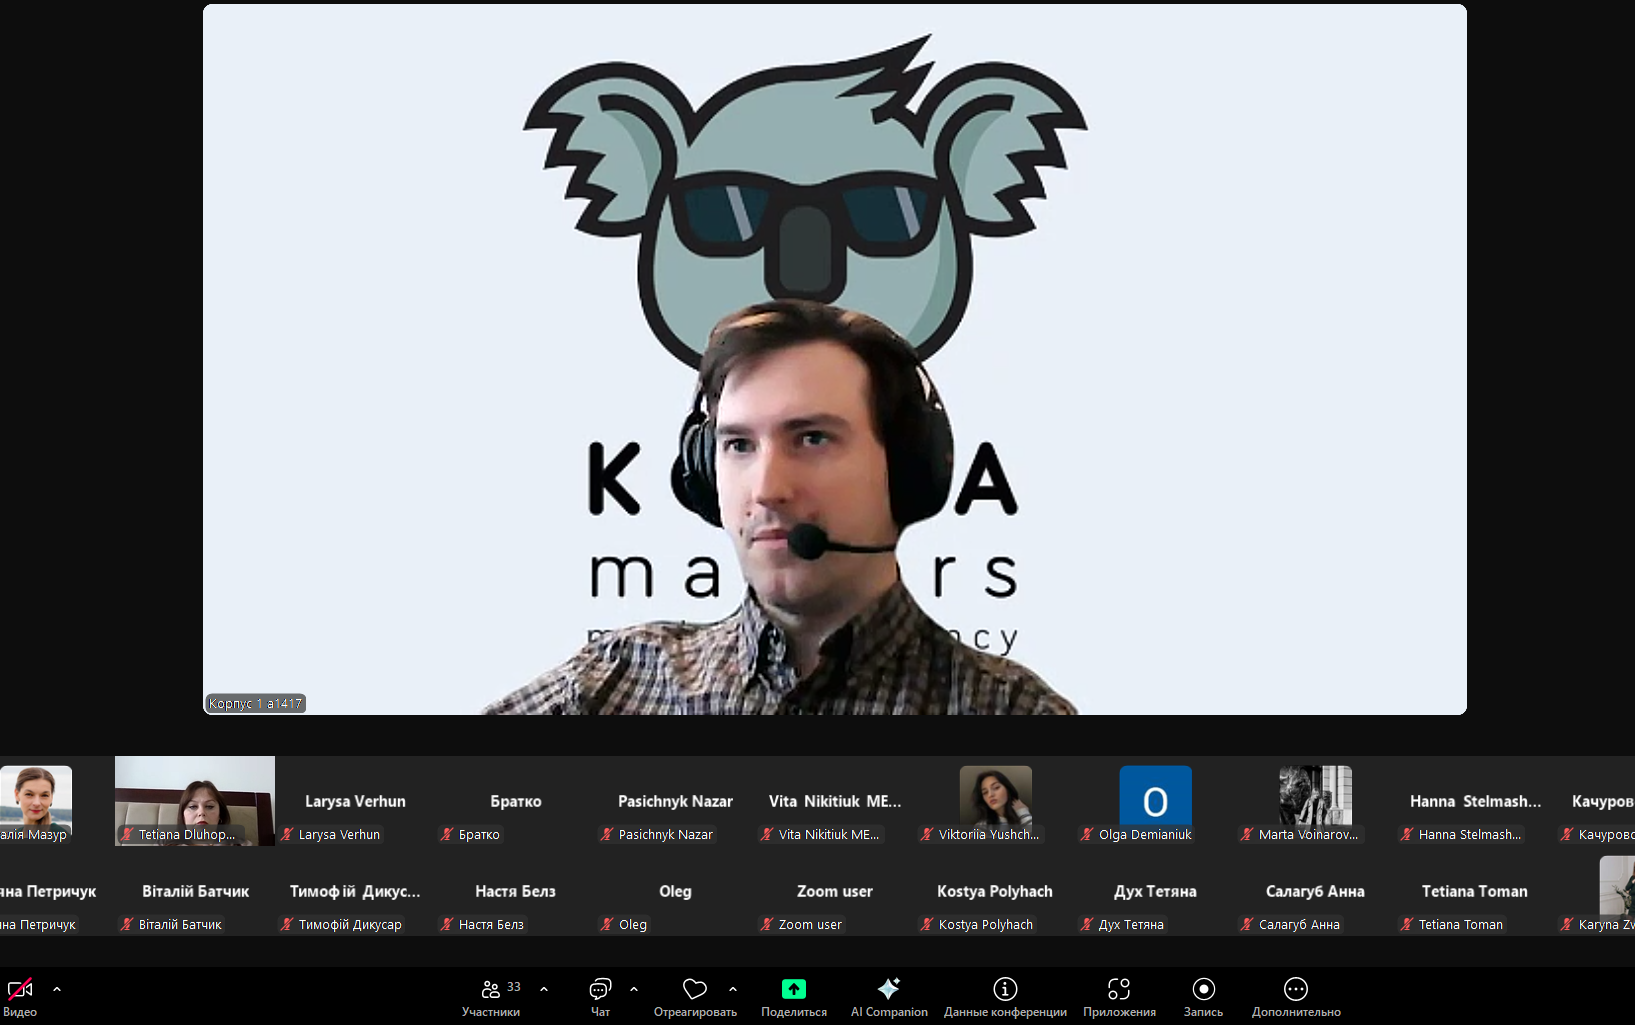Screen dimensions: 1635x1025
Task: Select Tetiana Dluhop video thumbnail
Action: [195, 801]
